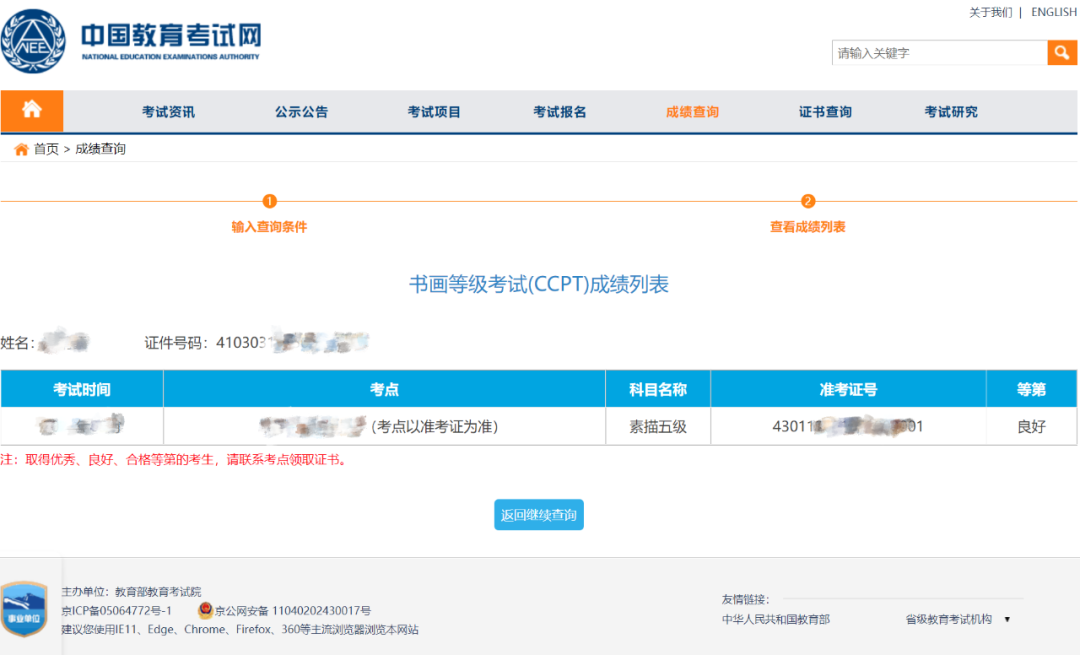Screen dimensions: 1080x655
Task: Open the home icon in navigation bar
Action: coord(32,110)
